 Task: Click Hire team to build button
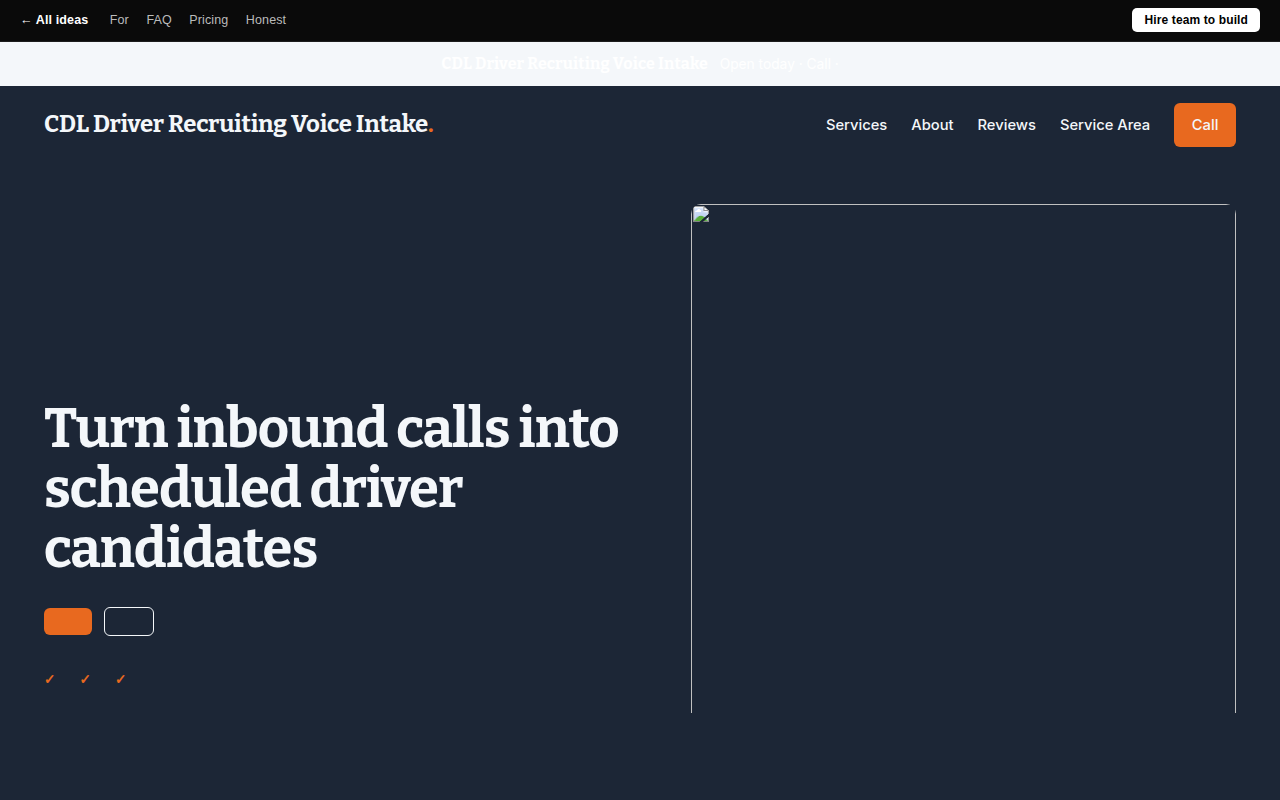(x=1195, y=20)
